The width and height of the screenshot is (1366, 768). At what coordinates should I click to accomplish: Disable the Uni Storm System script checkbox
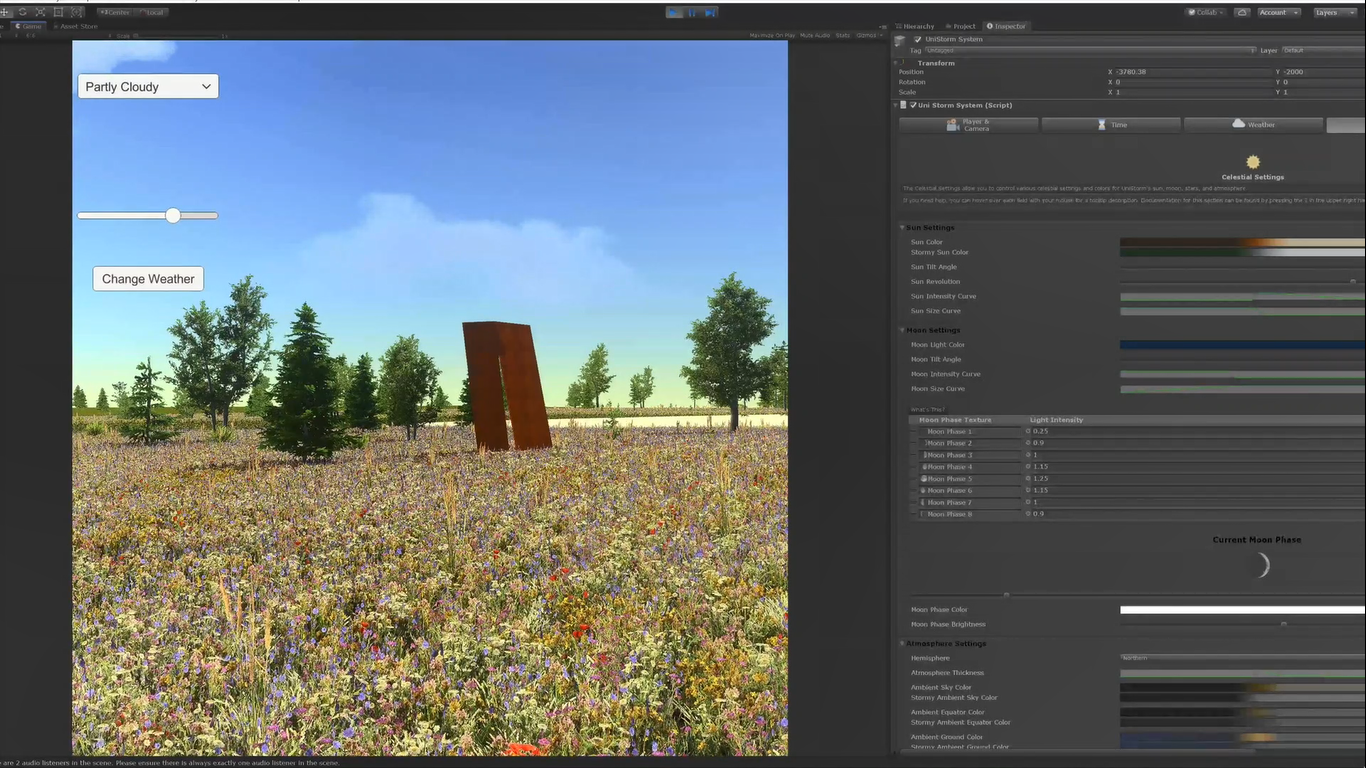click(913, 105)
